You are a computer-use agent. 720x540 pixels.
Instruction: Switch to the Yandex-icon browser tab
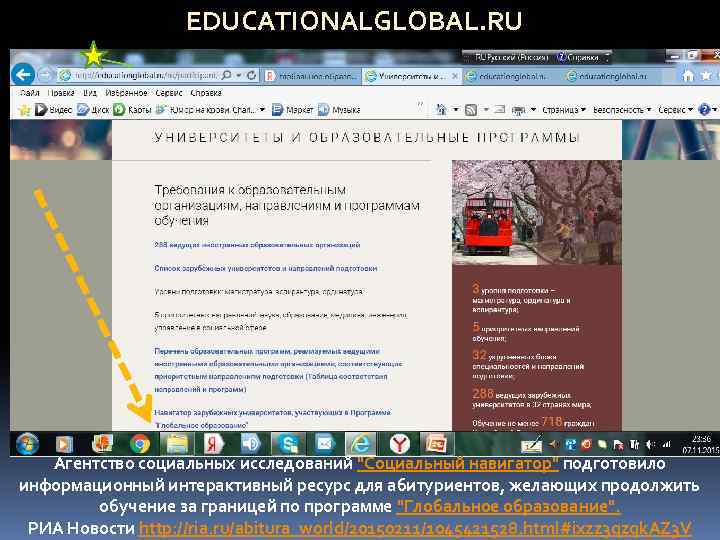click(x=311, y=76)
